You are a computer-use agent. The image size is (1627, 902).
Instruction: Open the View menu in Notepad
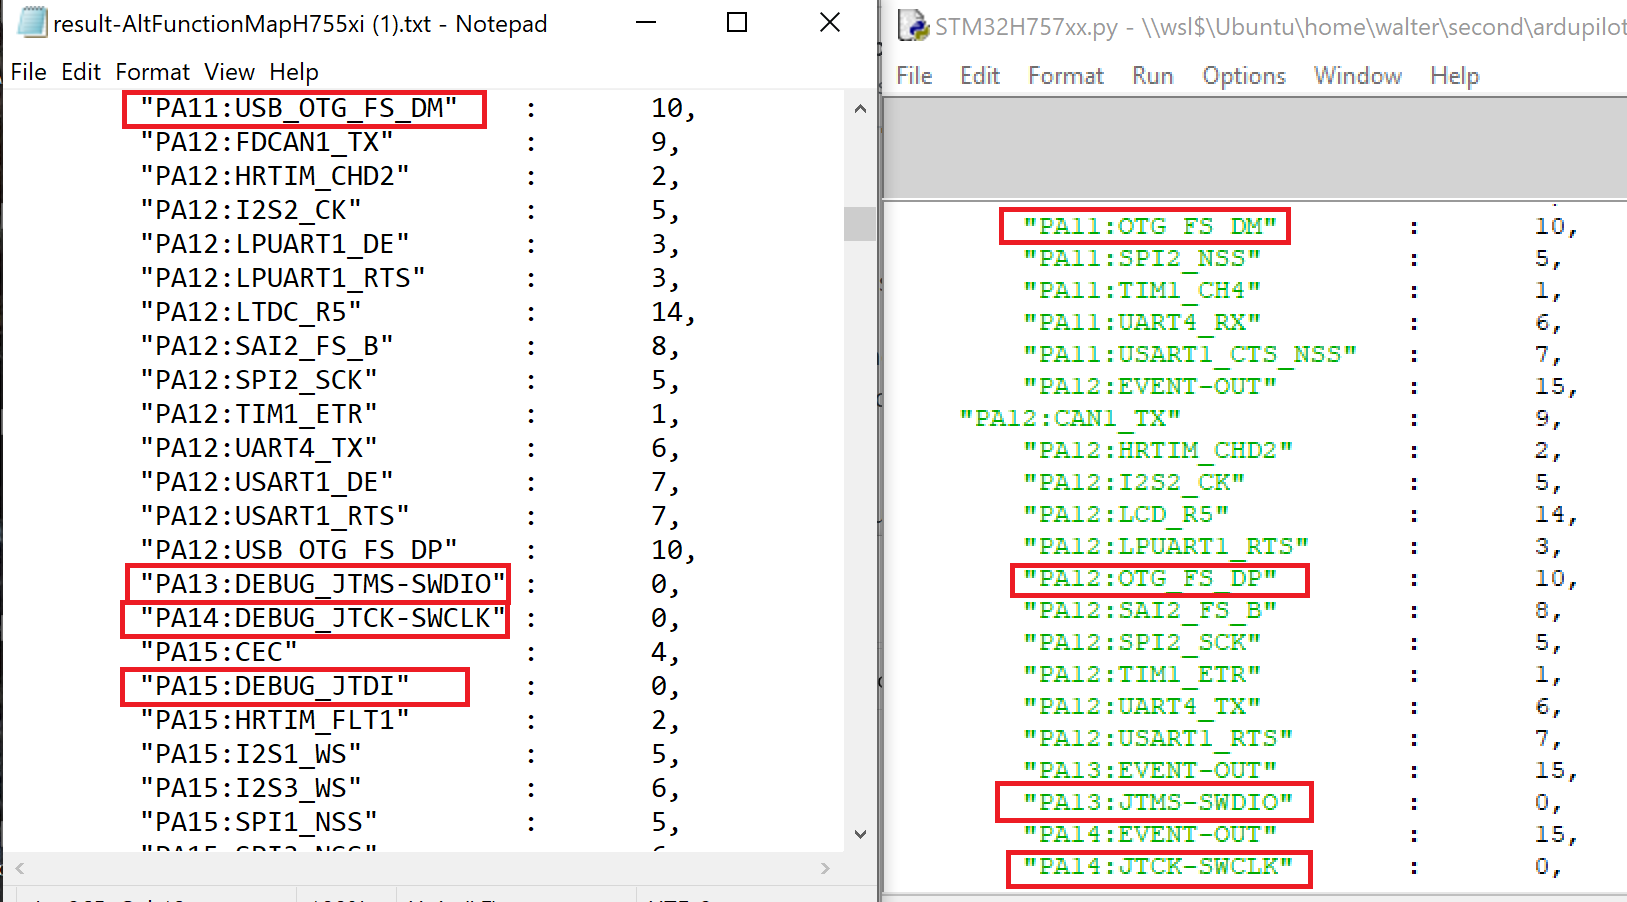tap(229, 71)
